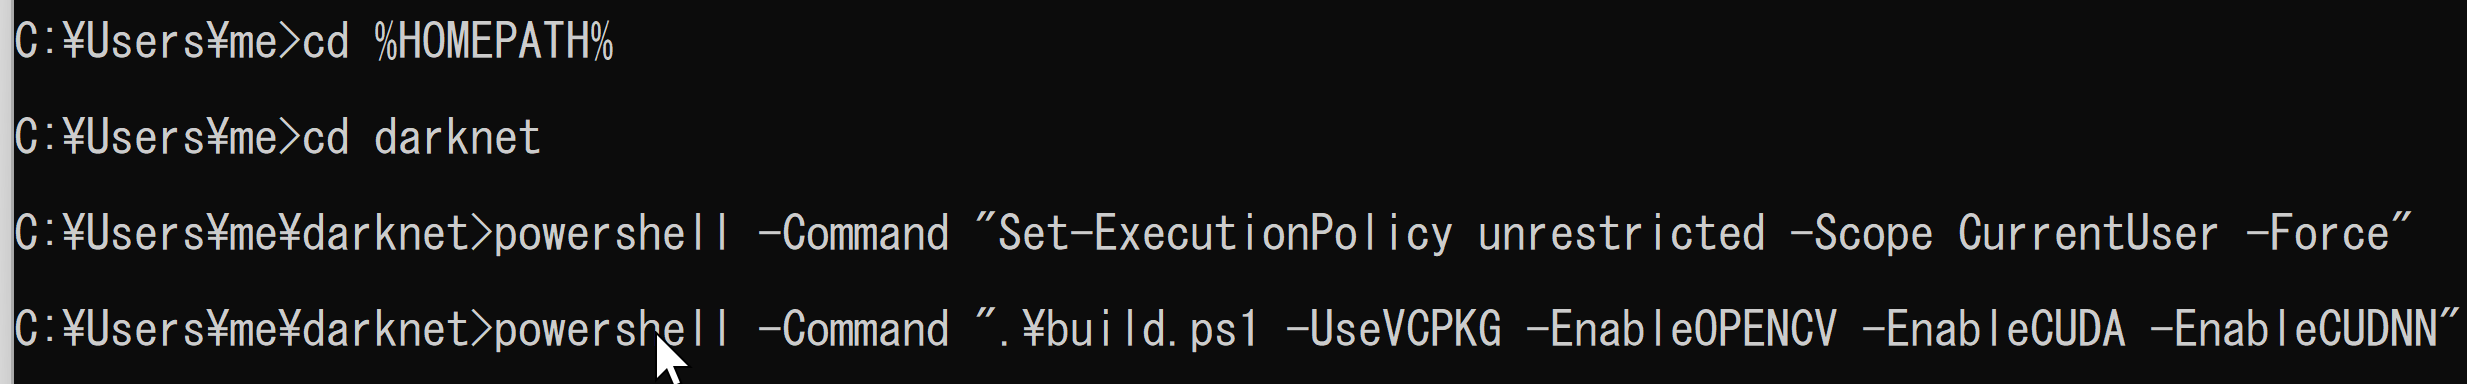This screenshot has height=384, width=2467.
Task: Click powershell on the last command line
Action: click(x=613, y=330)
